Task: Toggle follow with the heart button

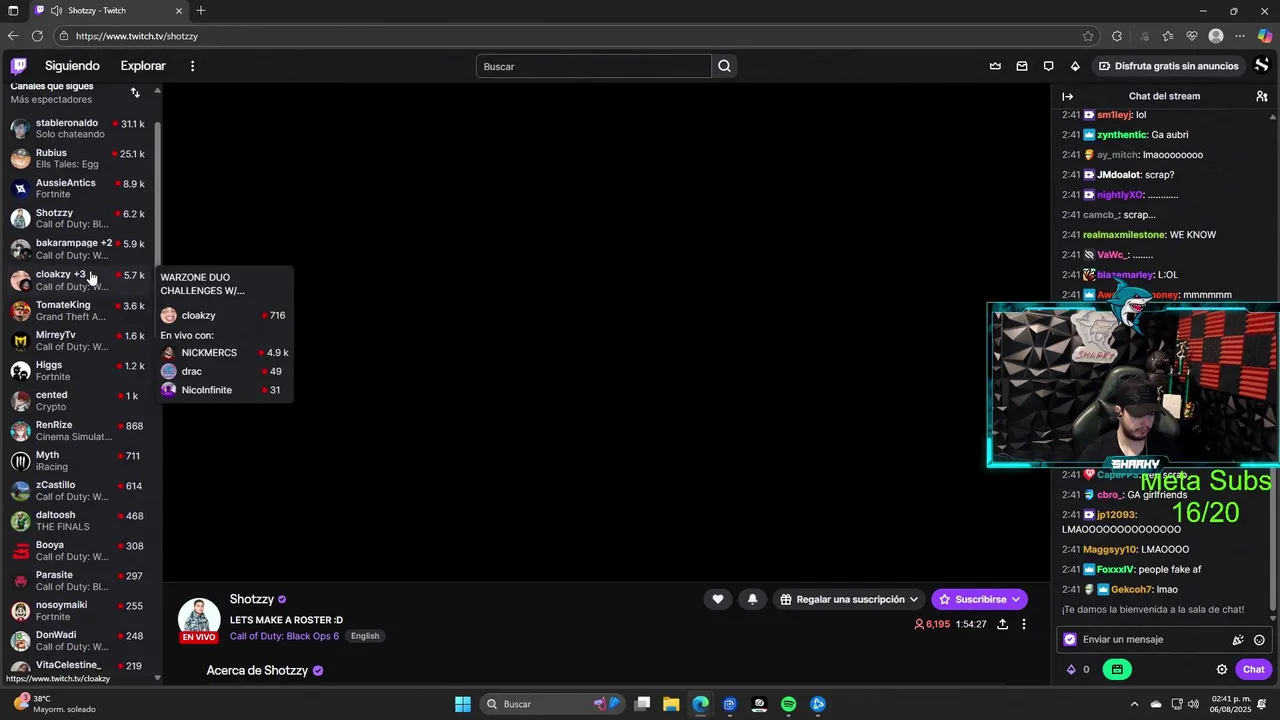Action: [x=717, y=599]
